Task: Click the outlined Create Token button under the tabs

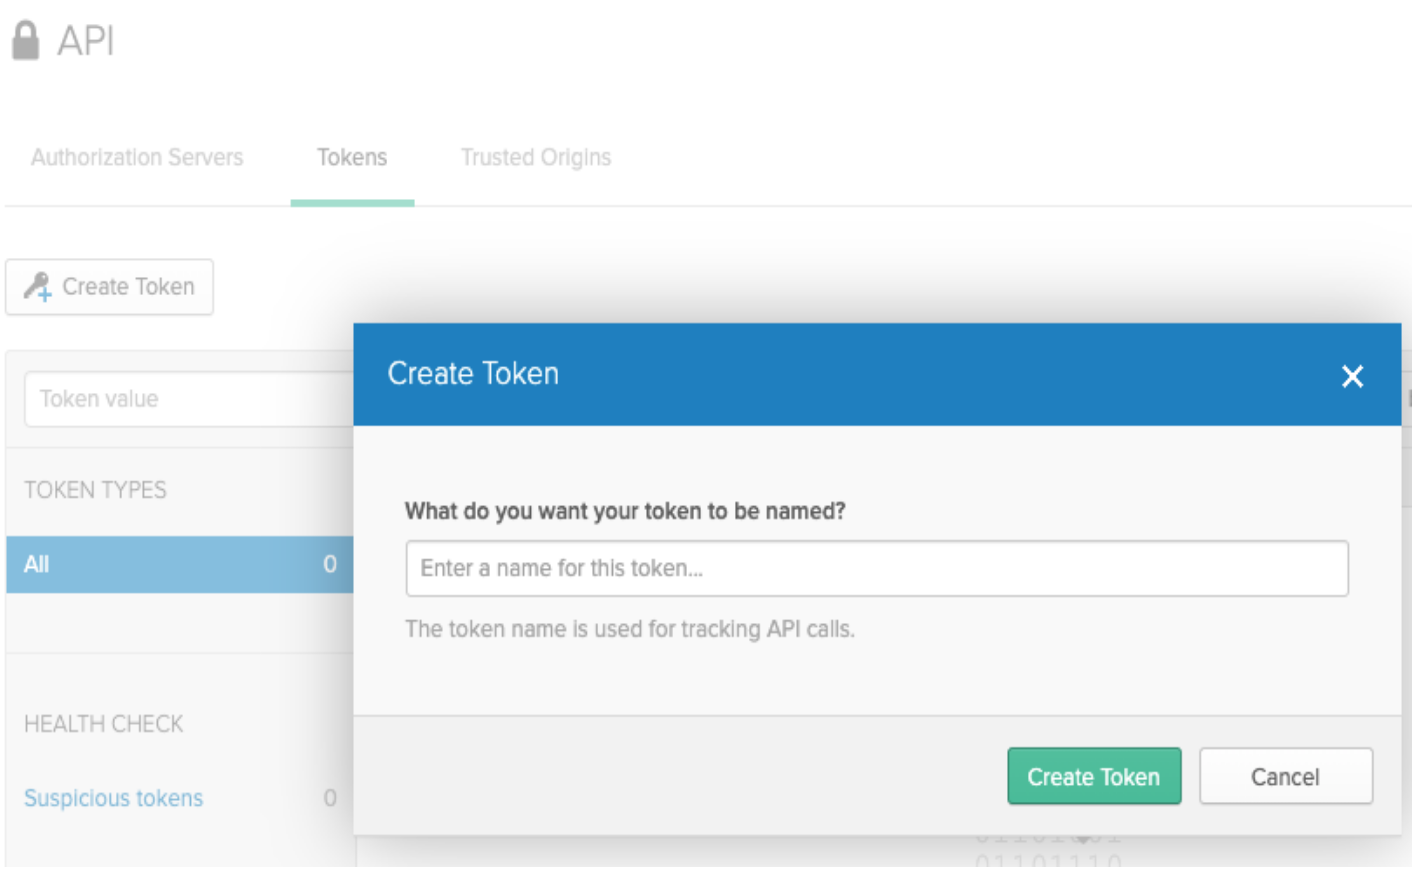Action: [x=109, y=287]
